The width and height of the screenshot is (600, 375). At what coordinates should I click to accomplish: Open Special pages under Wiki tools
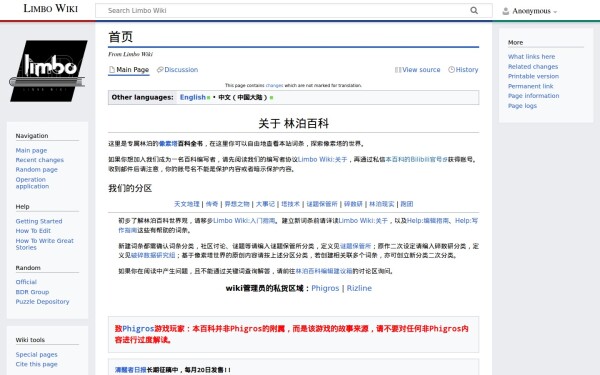click(37, 355)
